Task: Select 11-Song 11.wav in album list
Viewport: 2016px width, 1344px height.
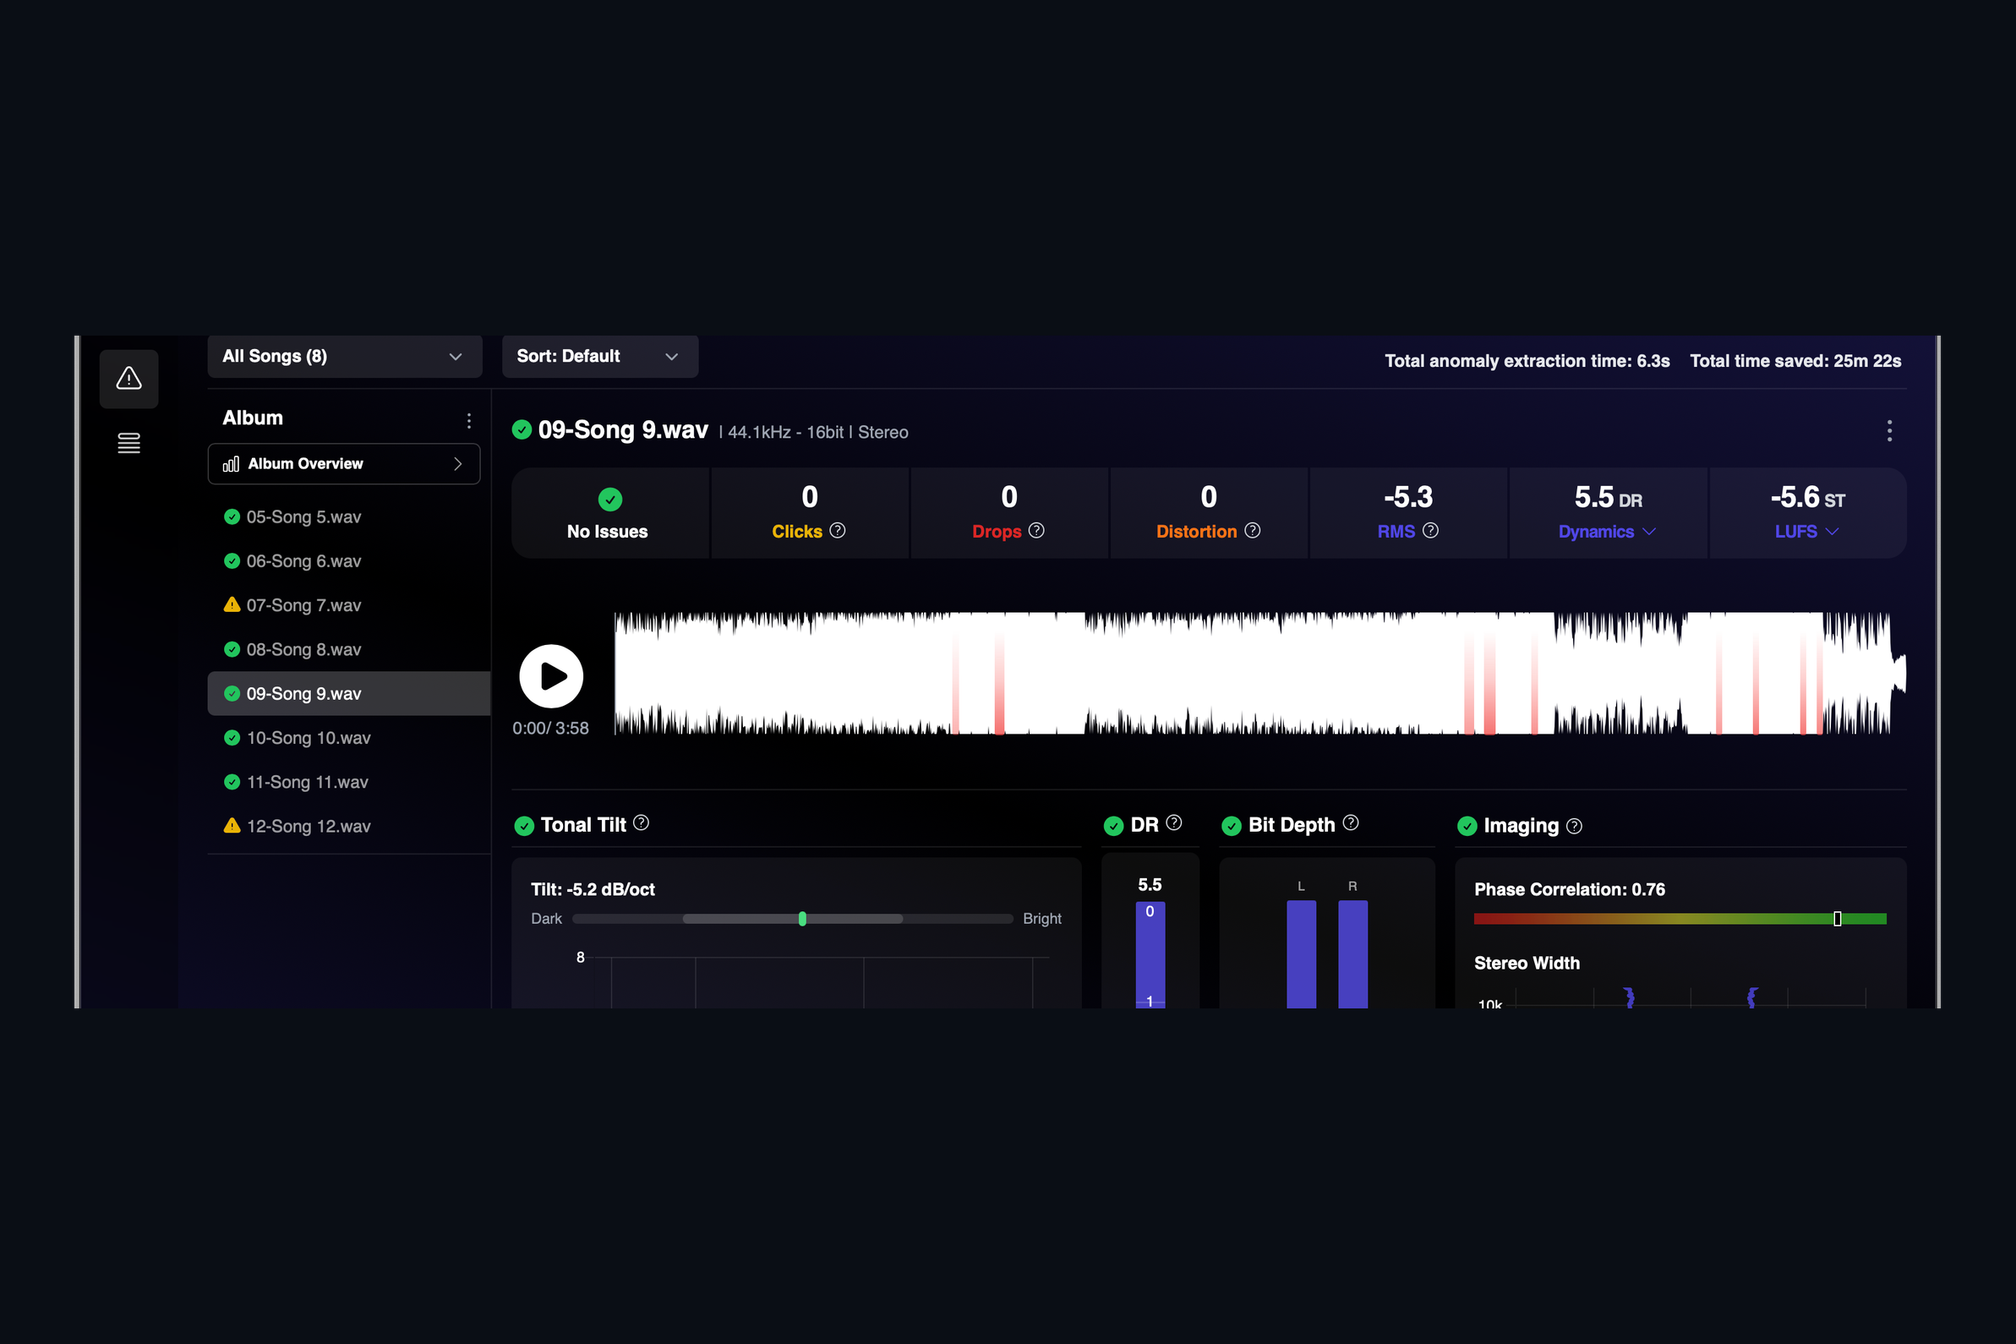Action: 349,782
